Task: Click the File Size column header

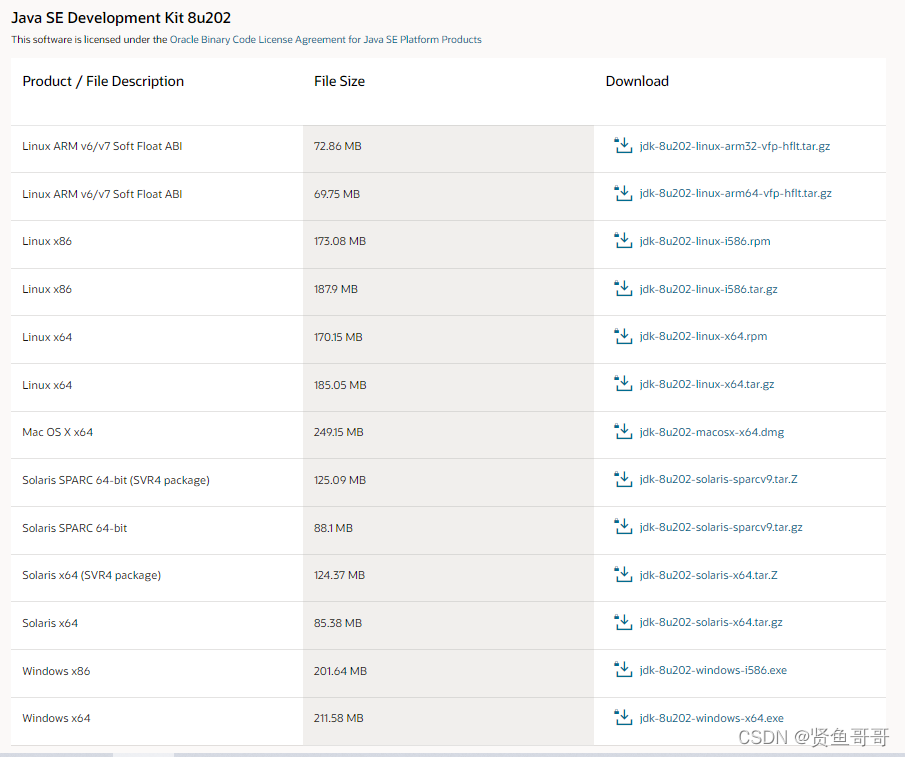Action: click(339, 81)
